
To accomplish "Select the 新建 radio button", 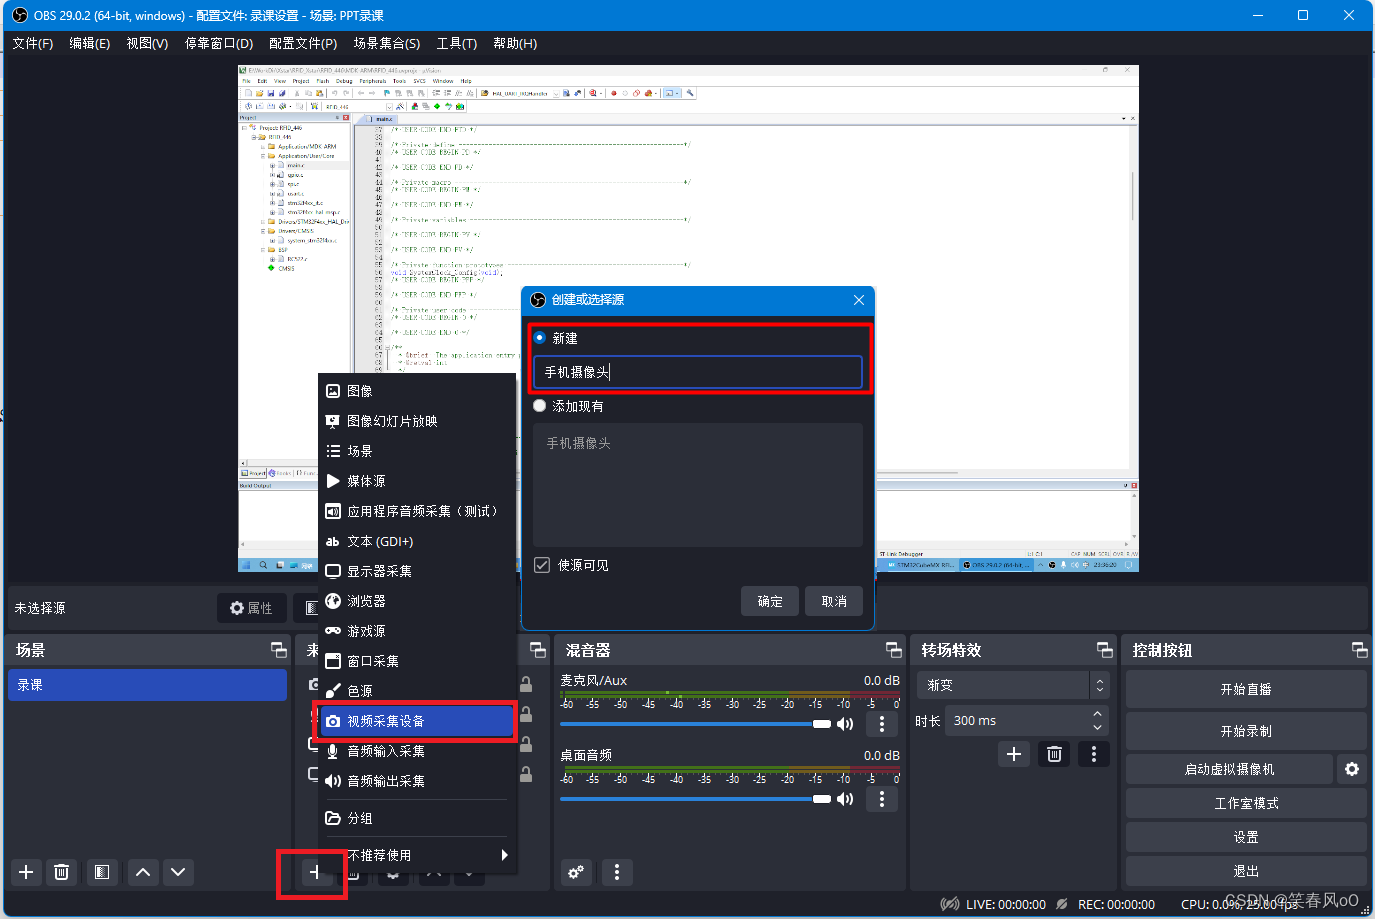I will [x=540, y=338].
